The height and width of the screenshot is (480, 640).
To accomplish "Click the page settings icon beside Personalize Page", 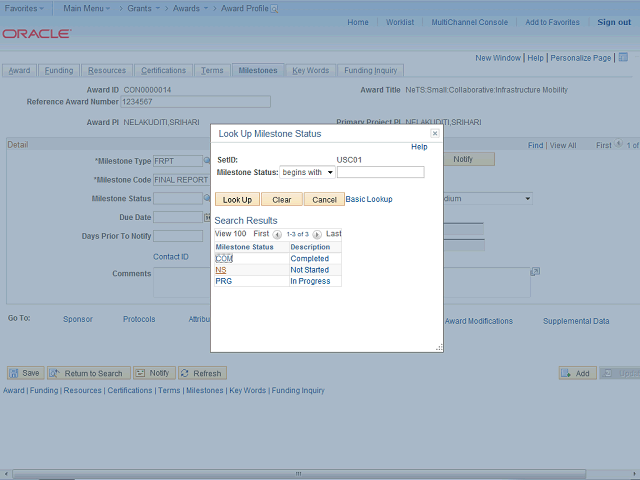I will (623, 57).
